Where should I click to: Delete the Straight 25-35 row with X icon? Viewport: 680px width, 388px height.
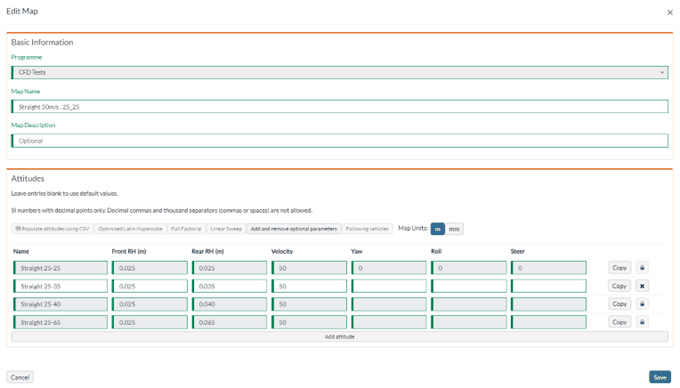pyautogui.click(x=642, y=286)
